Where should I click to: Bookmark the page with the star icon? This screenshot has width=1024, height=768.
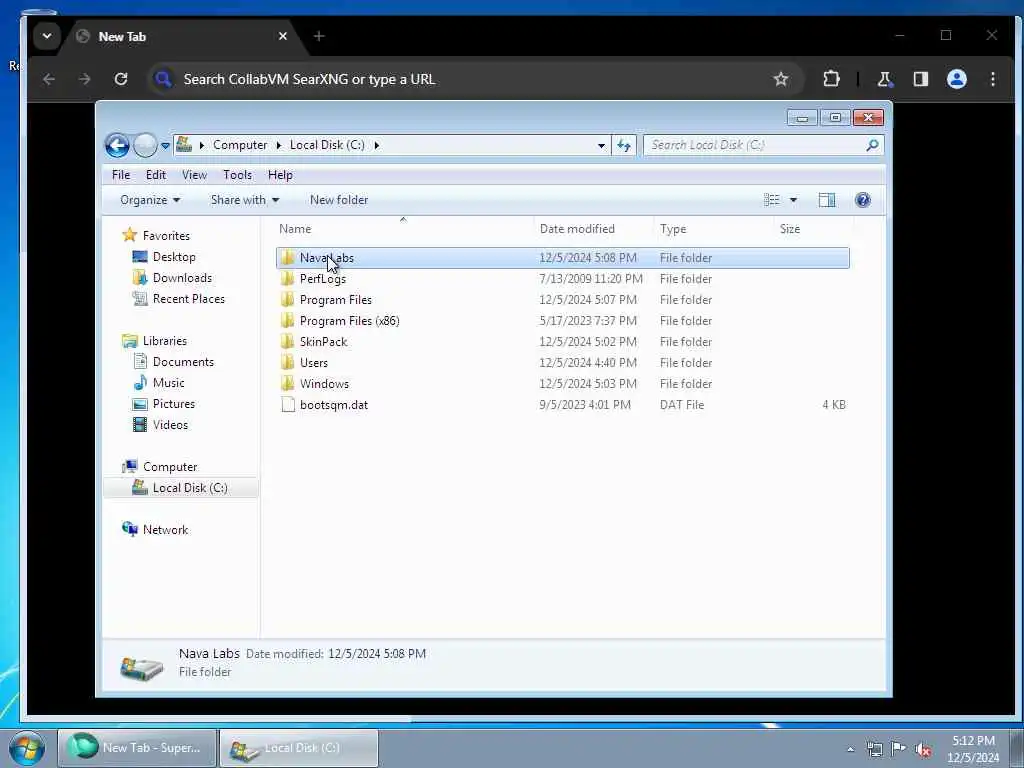pos(780,79)
